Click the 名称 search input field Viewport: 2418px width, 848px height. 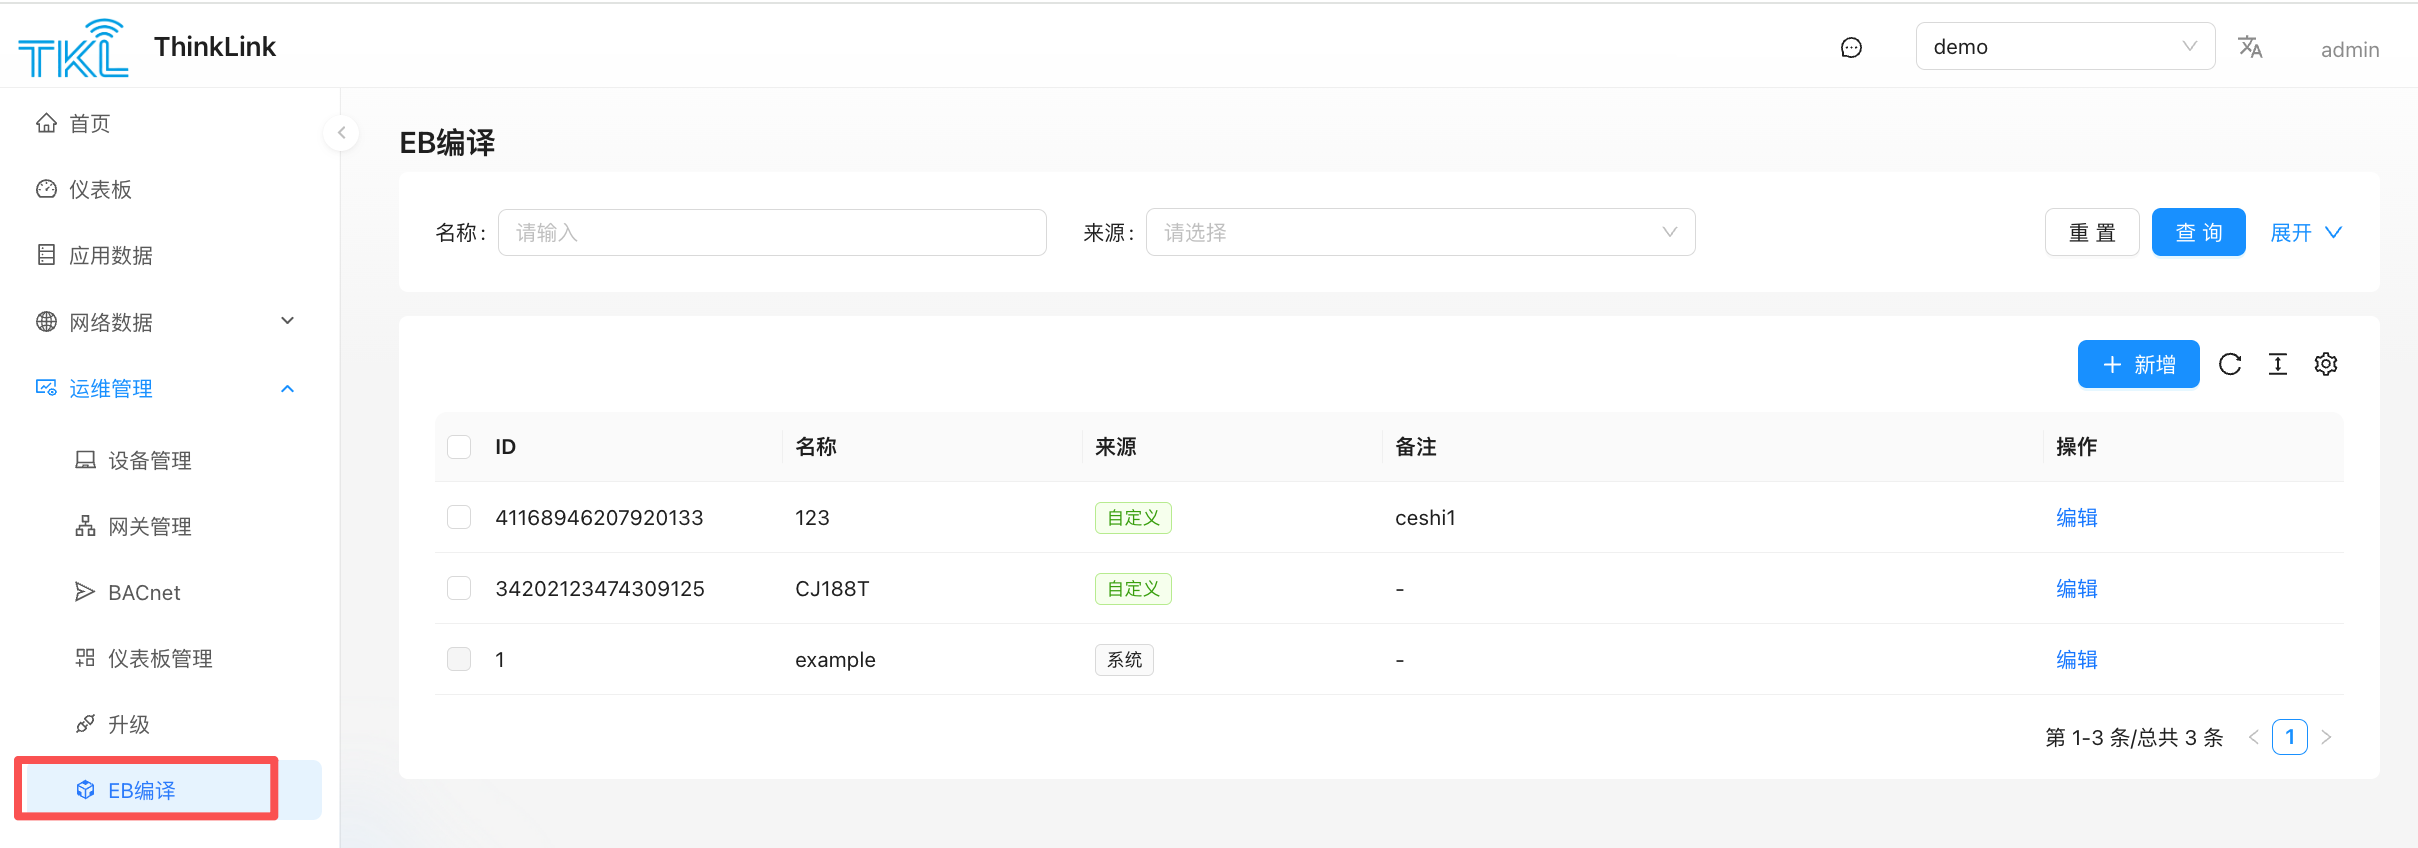point(771,232)
